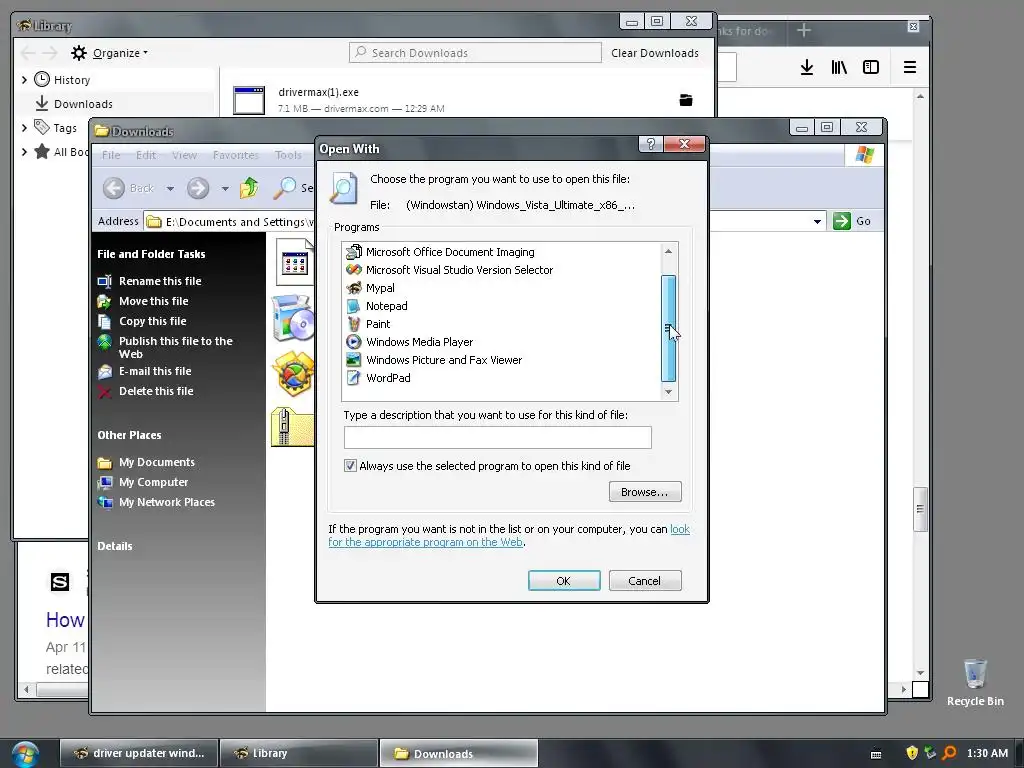Select Downloads in Library sidebar
Screen dimensions: 1024x768
pyautogui.click(x=114, y=104)
